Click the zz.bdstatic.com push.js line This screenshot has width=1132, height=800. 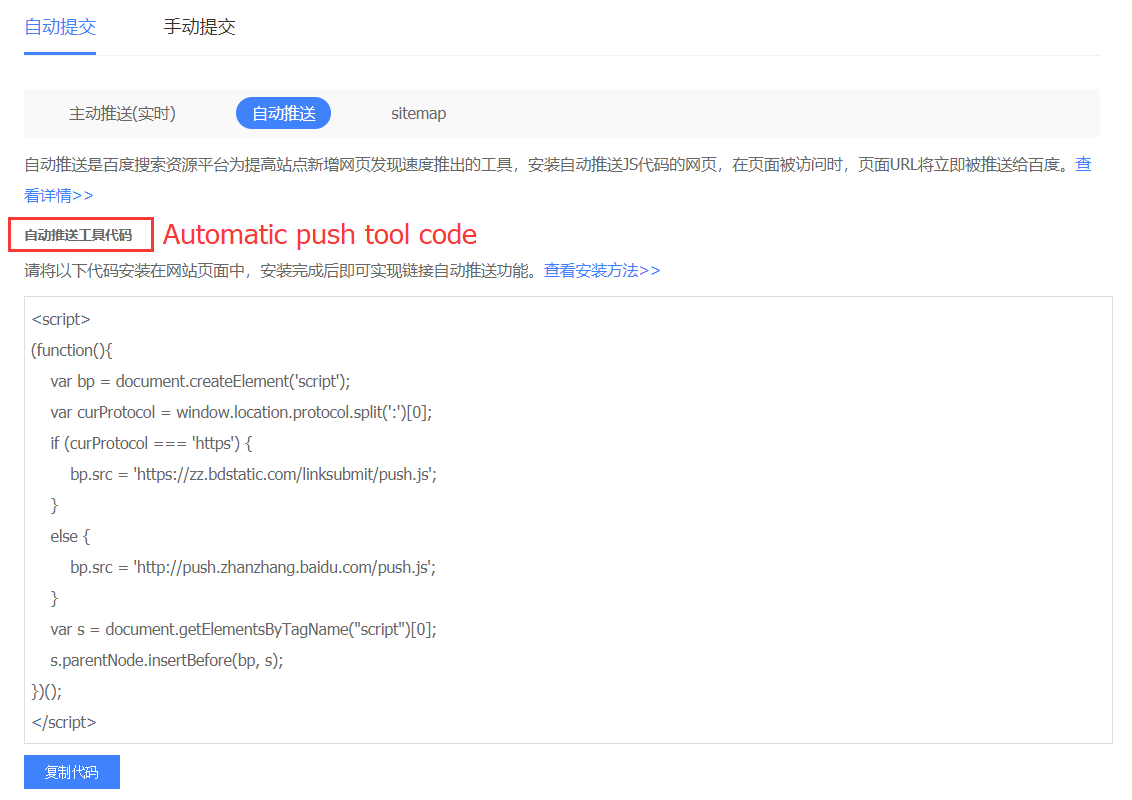pyautogui.click(x=253, y=474)
